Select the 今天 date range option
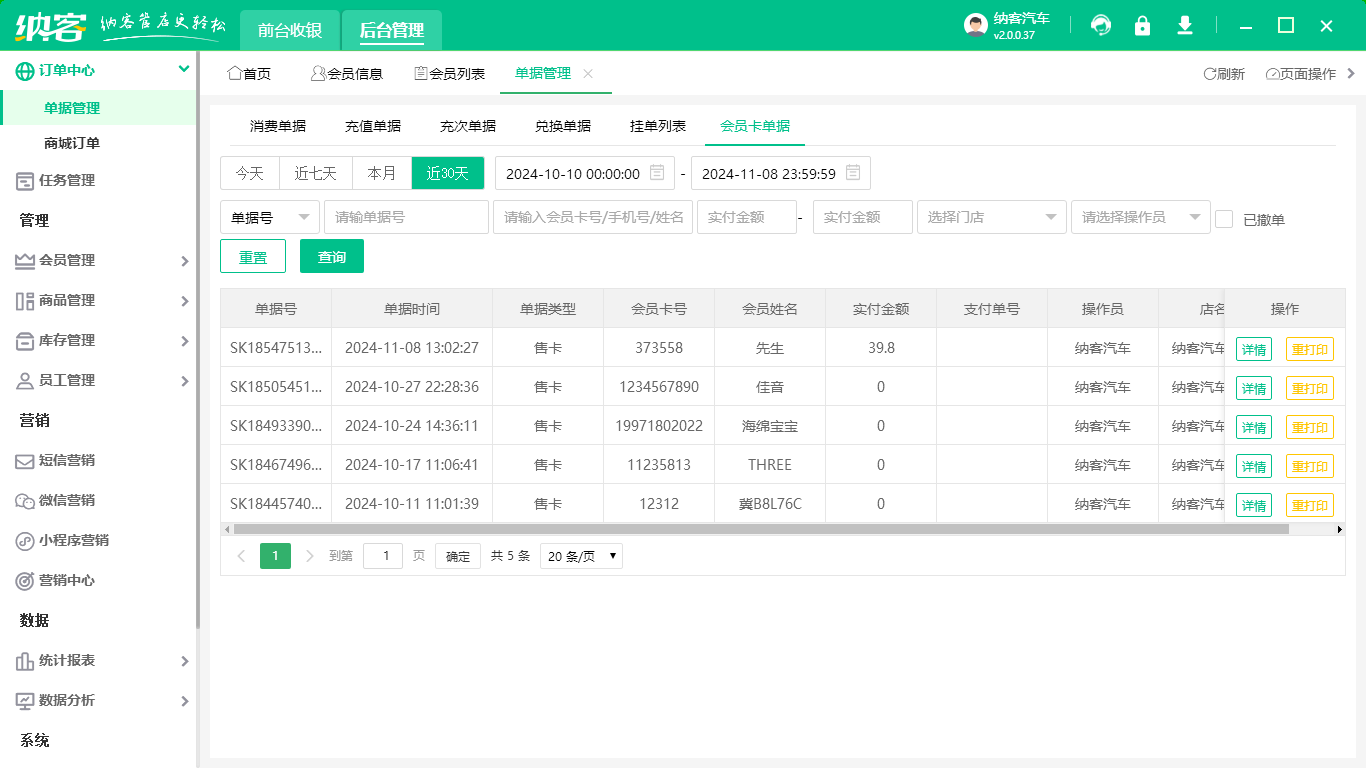1366x768 pixels. click(x=250, y=173)
